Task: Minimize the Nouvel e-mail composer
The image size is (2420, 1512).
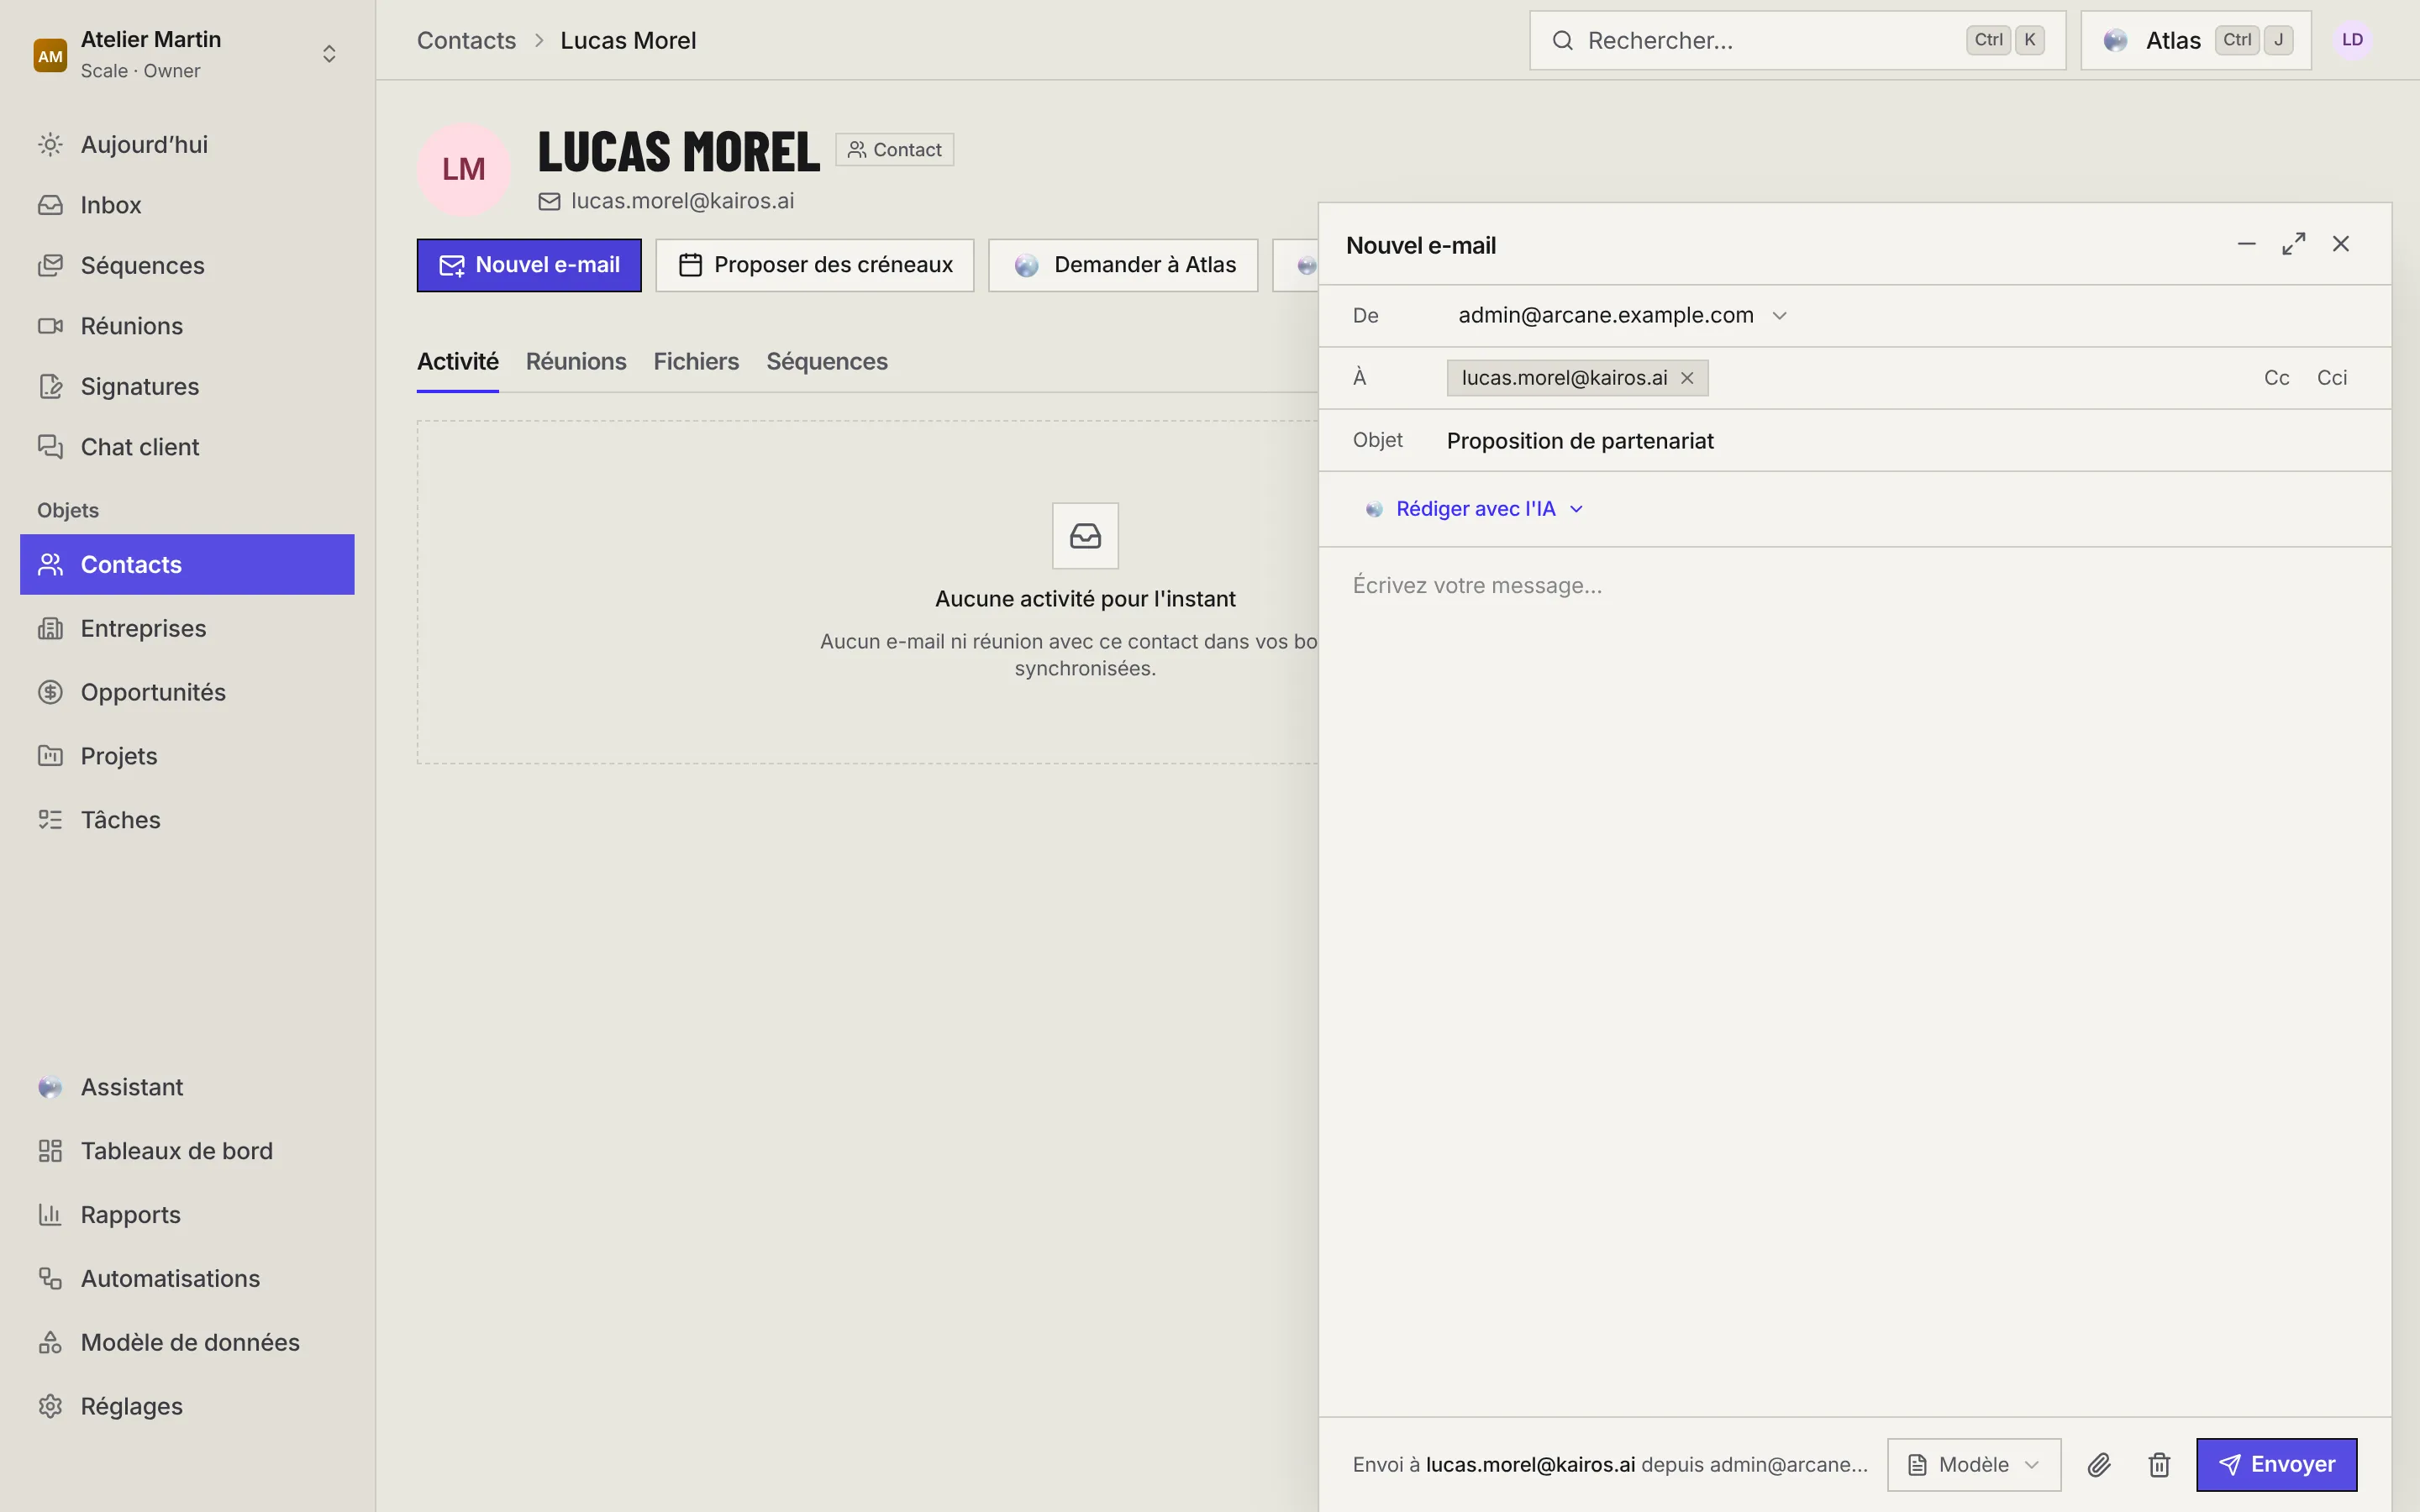Action: [2246, 244]
